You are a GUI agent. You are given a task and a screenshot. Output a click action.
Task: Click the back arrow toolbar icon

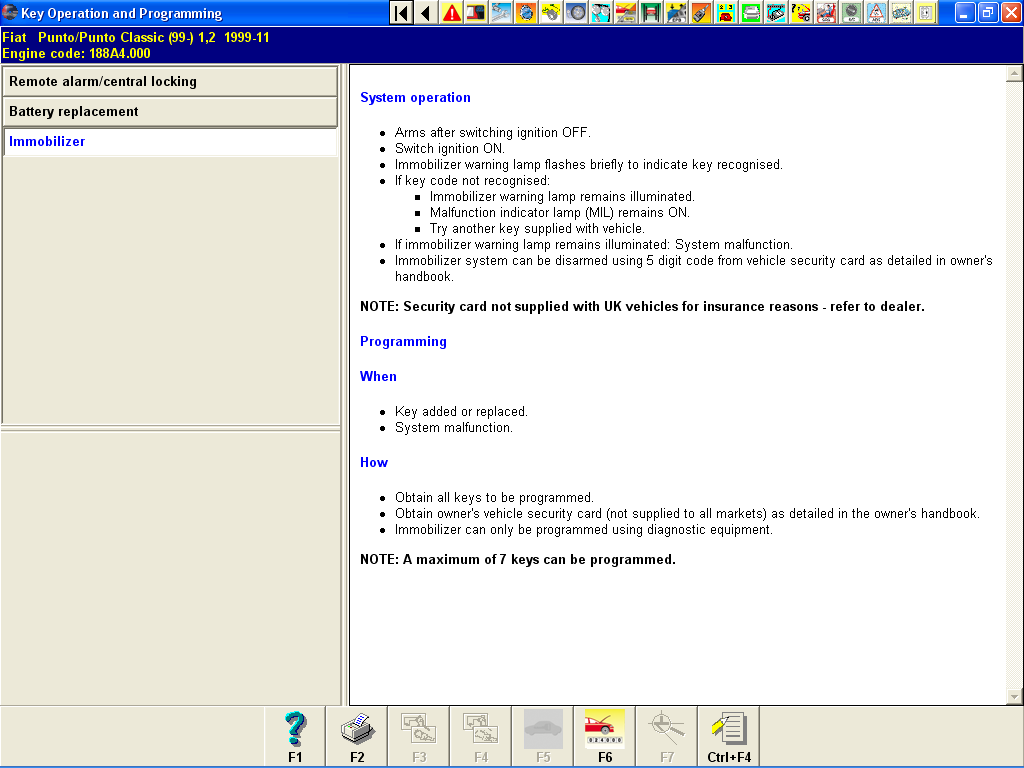[426, 12]
